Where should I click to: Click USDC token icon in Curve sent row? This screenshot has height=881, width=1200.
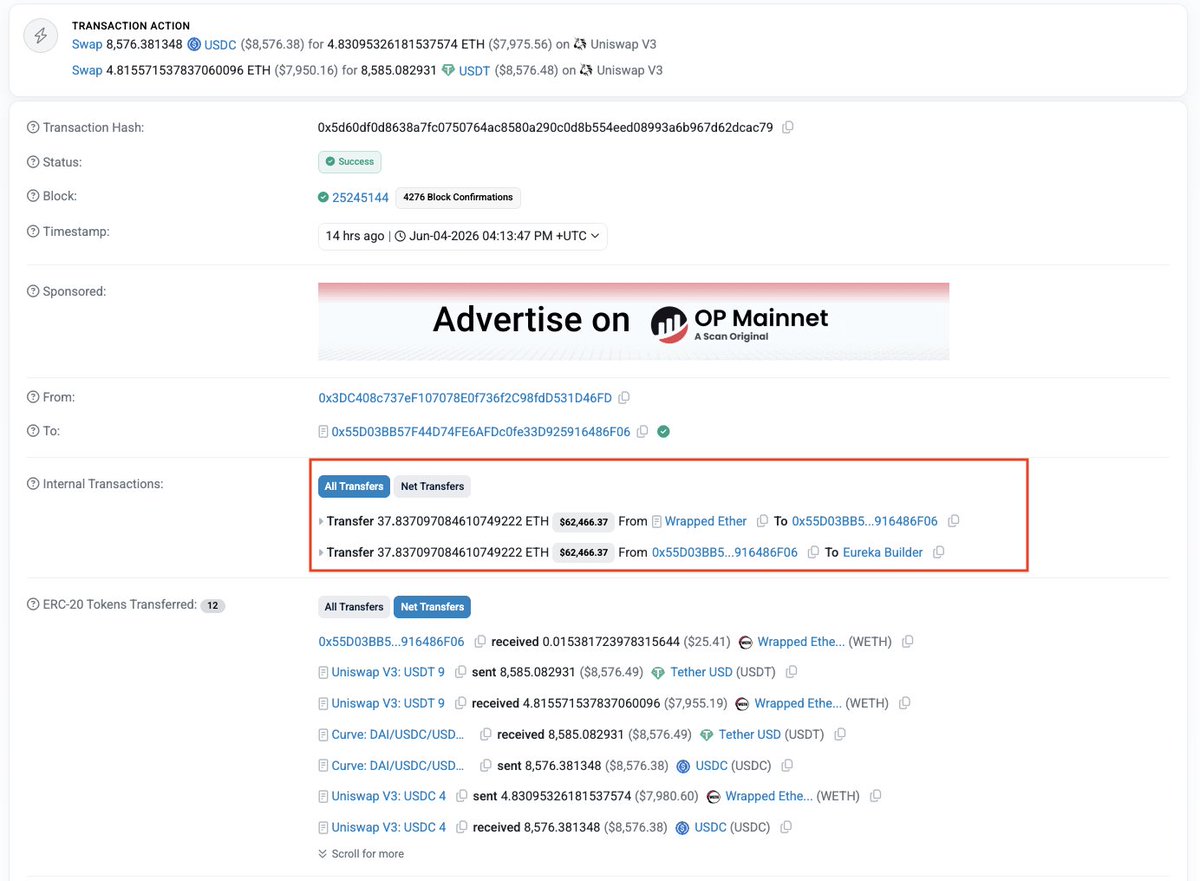683,766
